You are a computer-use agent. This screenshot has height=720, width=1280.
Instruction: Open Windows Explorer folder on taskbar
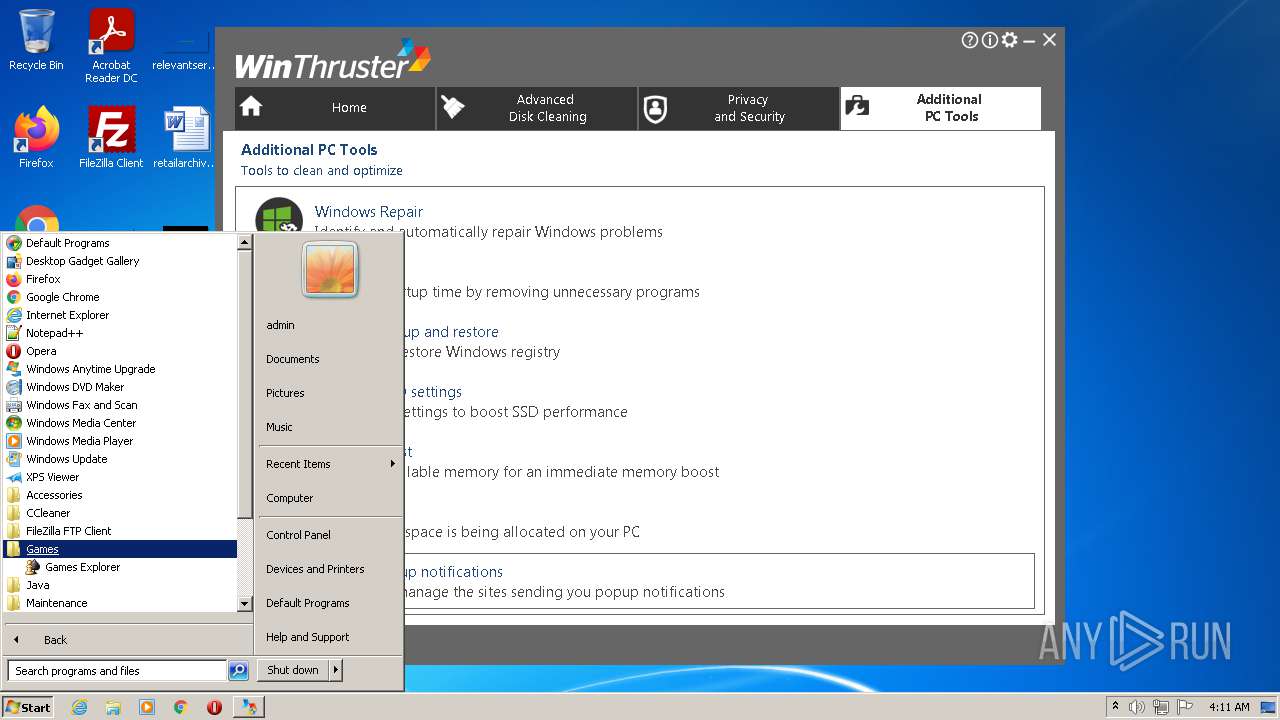point(113,707)
